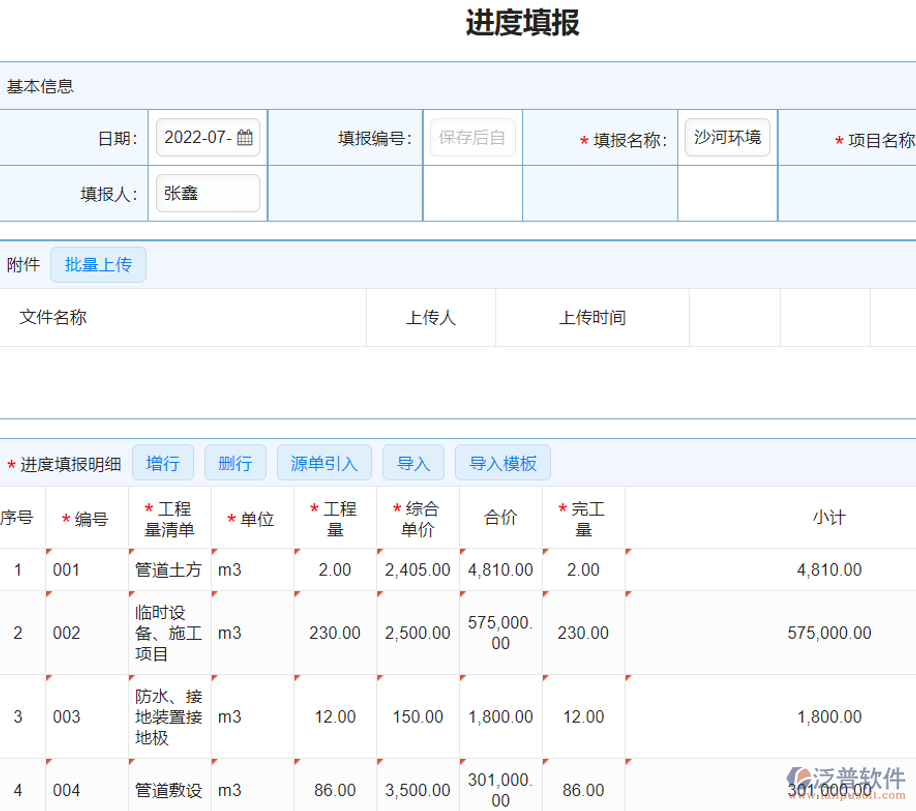Click 删行 to delete a row
This screenshot has width=916, height=811.
235,462
